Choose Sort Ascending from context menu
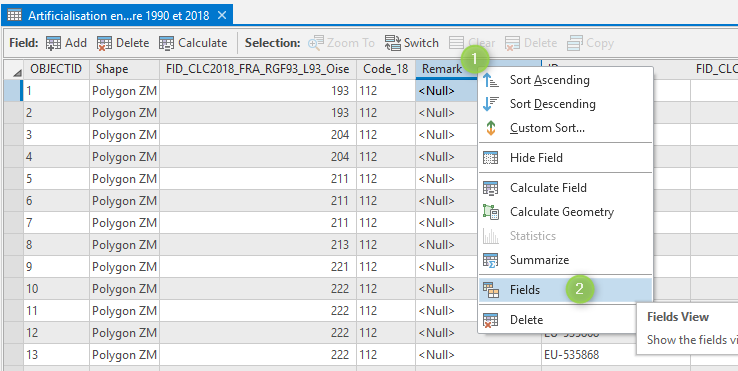 [x=565, y=80]
